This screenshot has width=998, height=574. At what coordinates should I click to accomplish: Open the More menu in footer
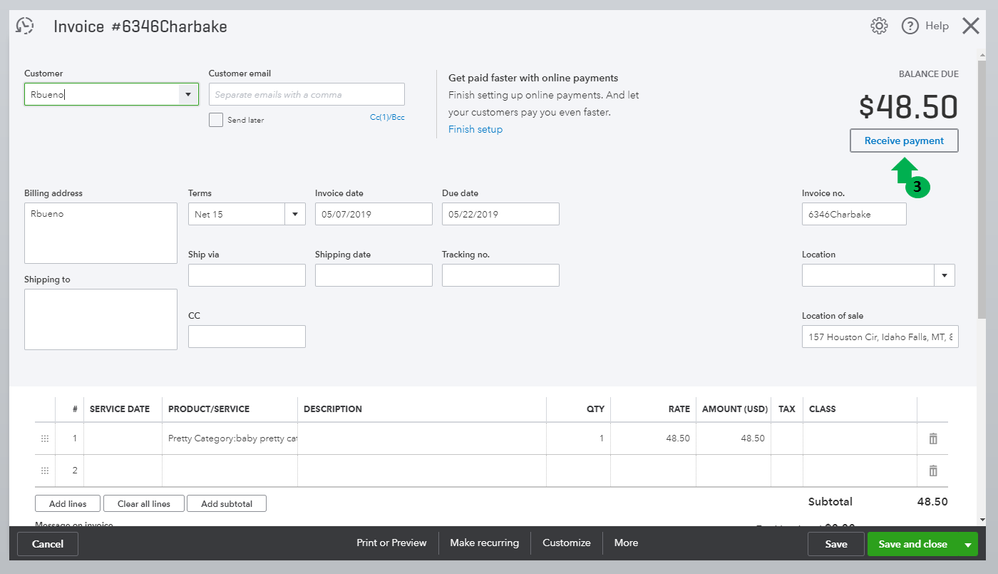coord(626,543)
